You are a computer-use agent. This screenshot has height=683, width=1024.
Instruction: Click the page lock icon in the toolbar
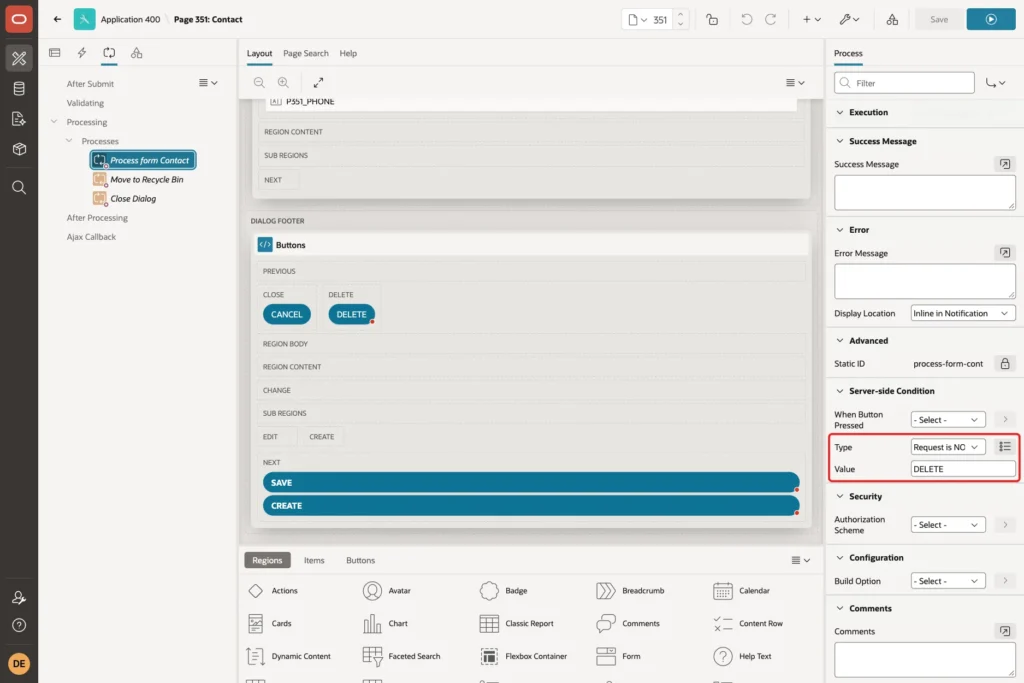click(712, 20)
